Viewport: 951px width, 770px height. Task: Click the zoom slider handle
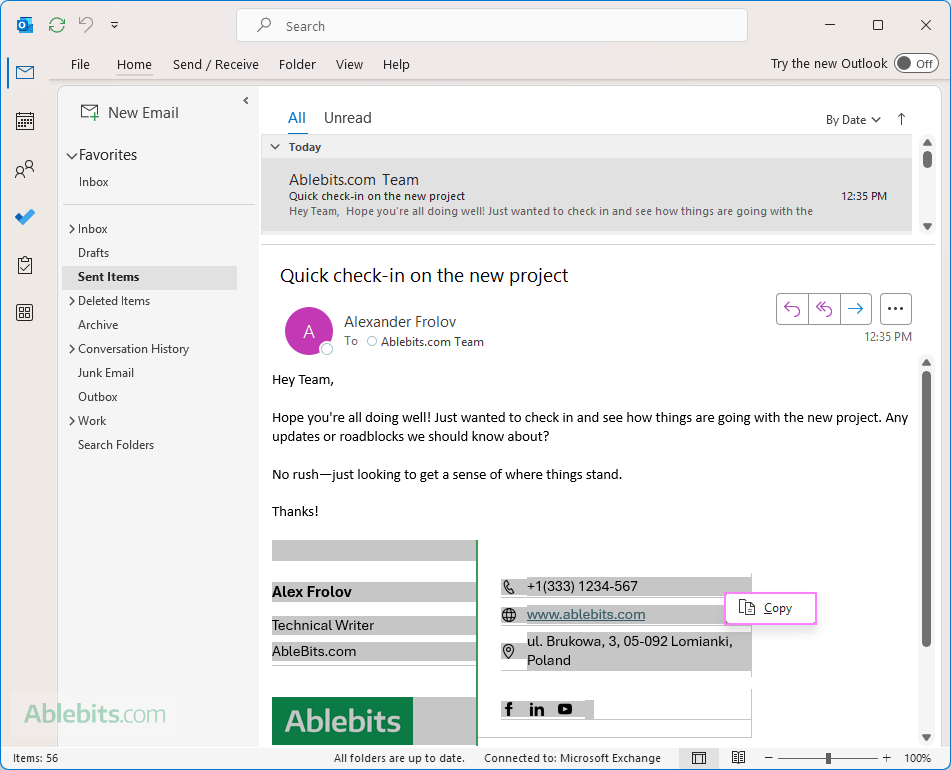click(828, 758)
